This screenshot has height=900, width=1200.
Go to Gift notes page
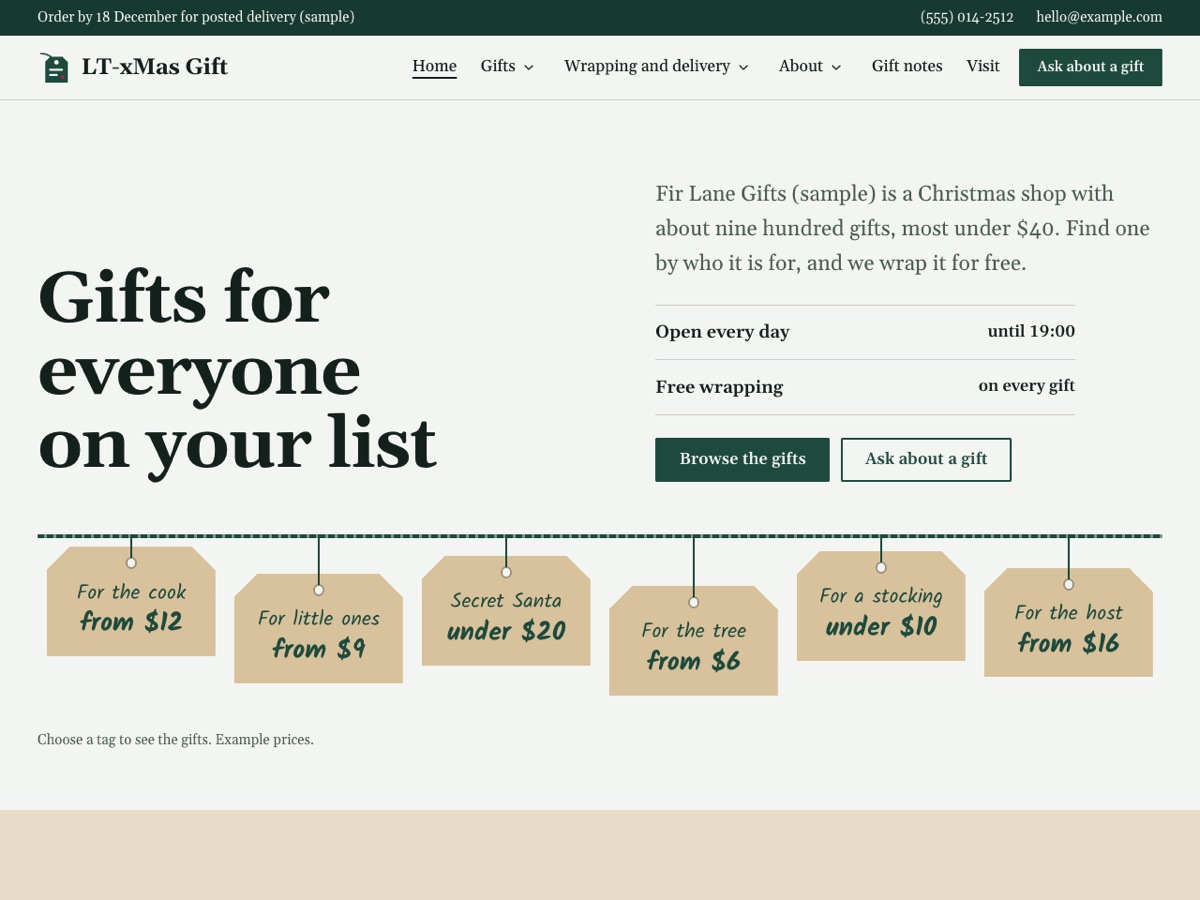[907, 66]
